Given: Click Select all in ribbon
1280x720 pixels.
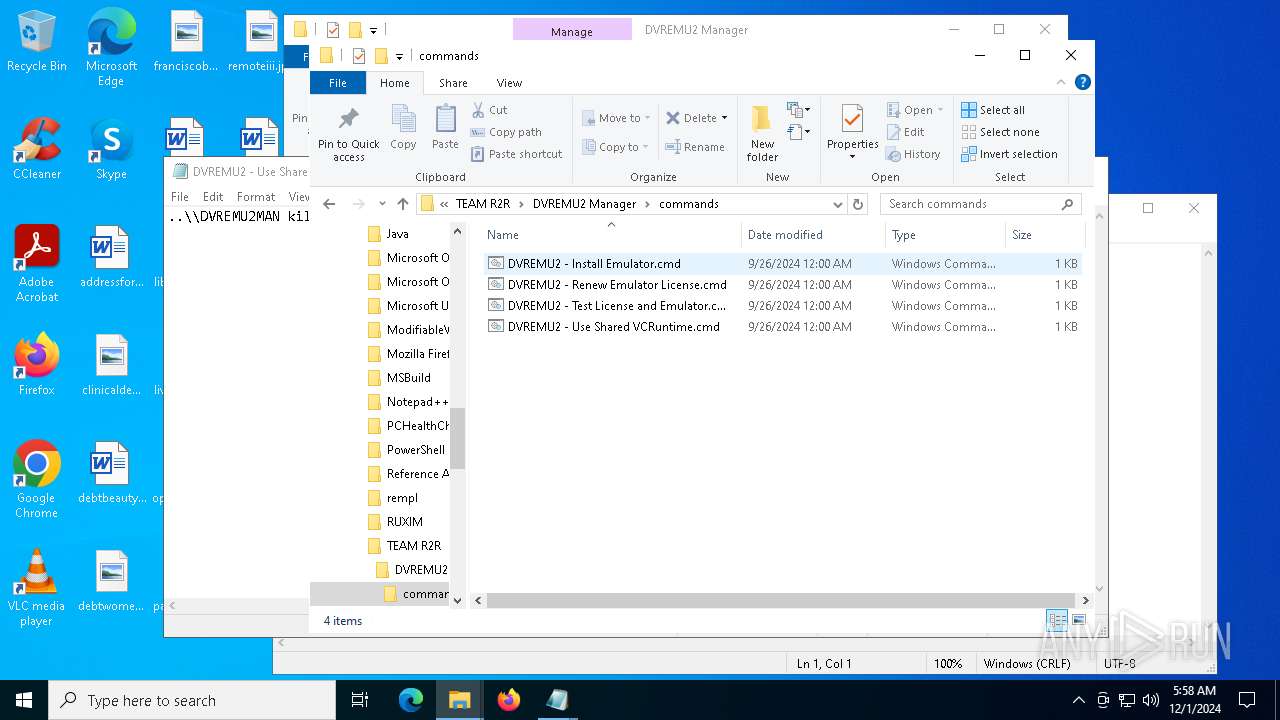Looking at the screenshot, I should tap(993, 110).
